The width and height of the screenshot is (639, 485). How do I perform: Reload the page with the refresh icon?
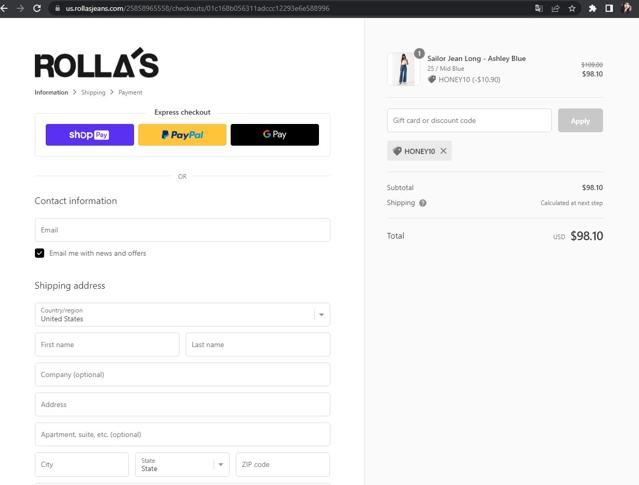37,8
